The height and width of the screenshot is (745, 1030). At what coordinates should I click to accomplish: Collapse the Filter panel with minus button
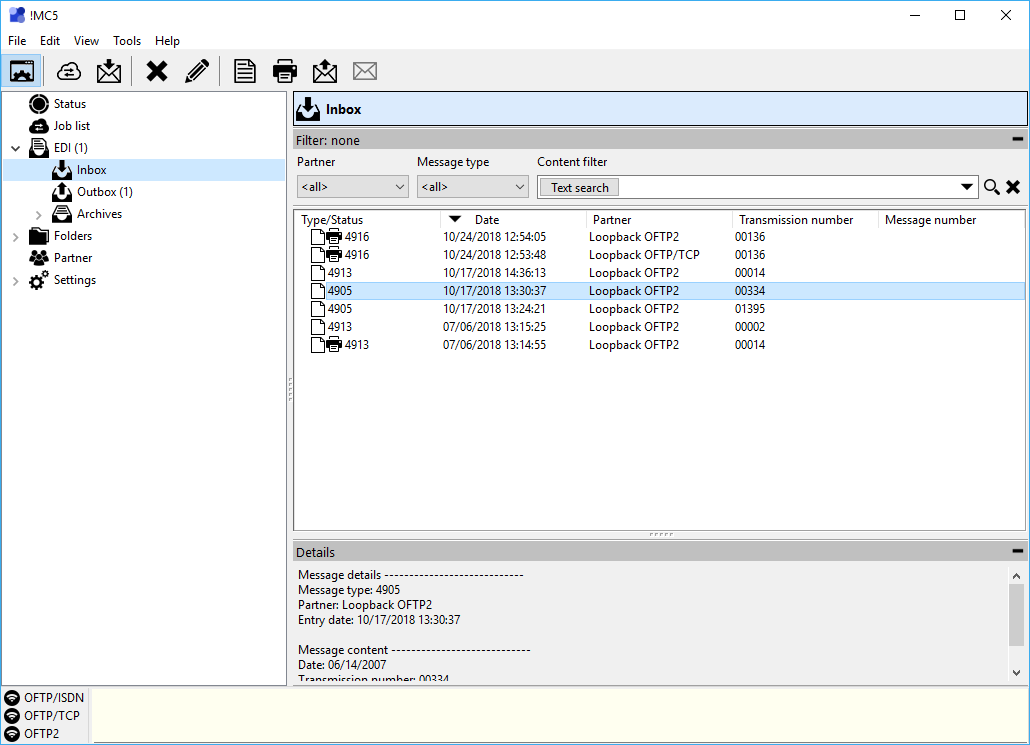[x=1018, y=139]
